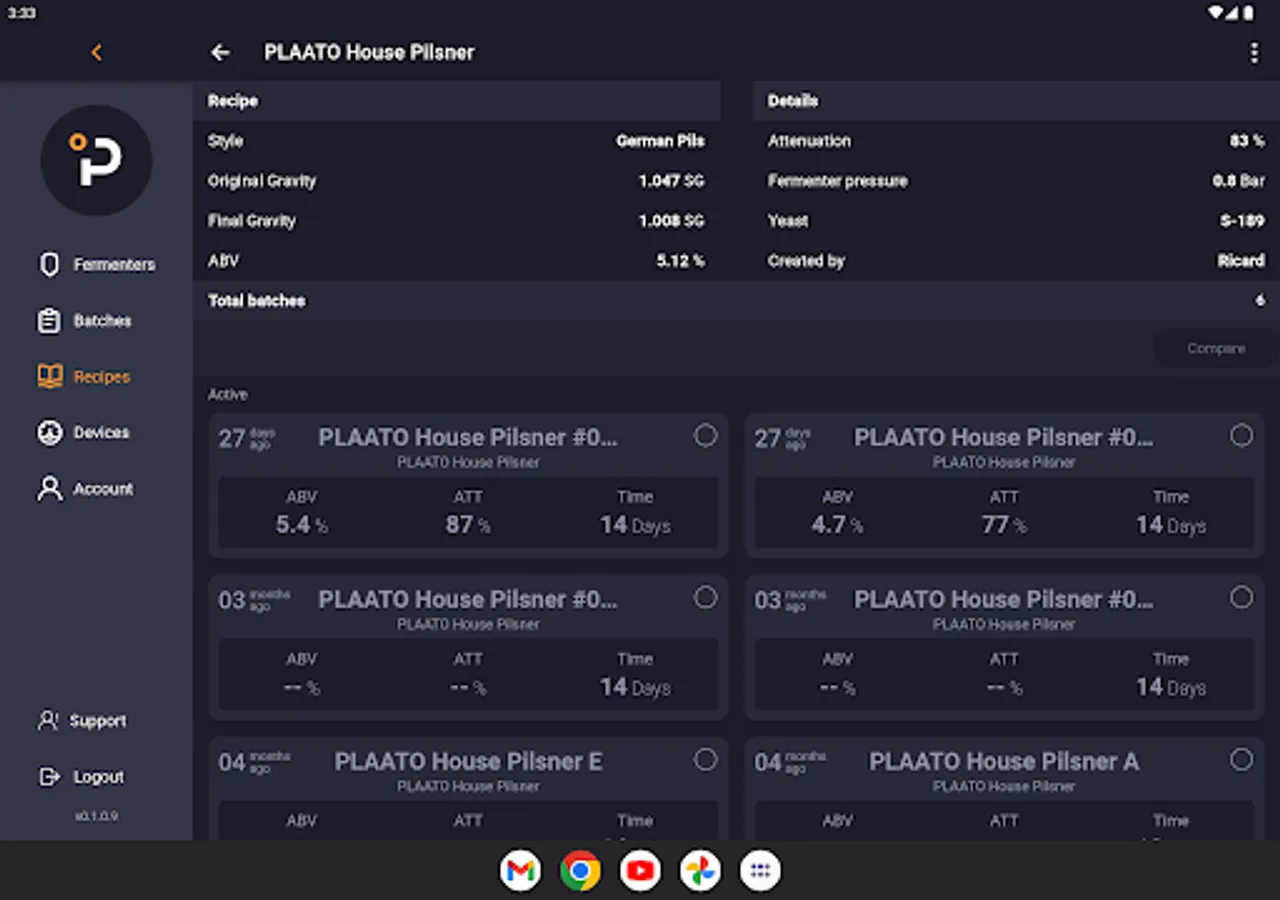Open batch card with 77 % attenuation
The width and height of the screenshot is (1280, 900).
[x=1004, y=485]
